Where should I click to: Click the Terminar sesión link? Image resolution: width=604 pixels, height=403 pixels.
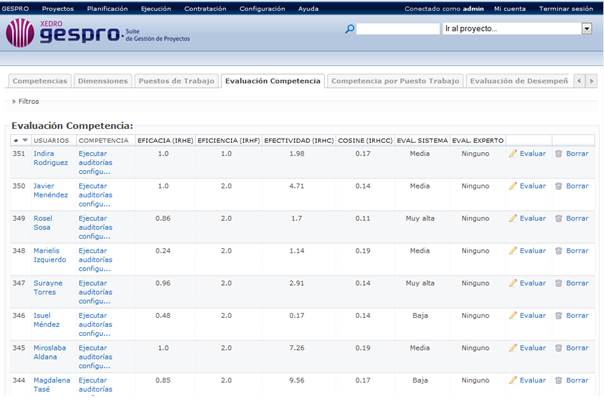pos(566,8)
